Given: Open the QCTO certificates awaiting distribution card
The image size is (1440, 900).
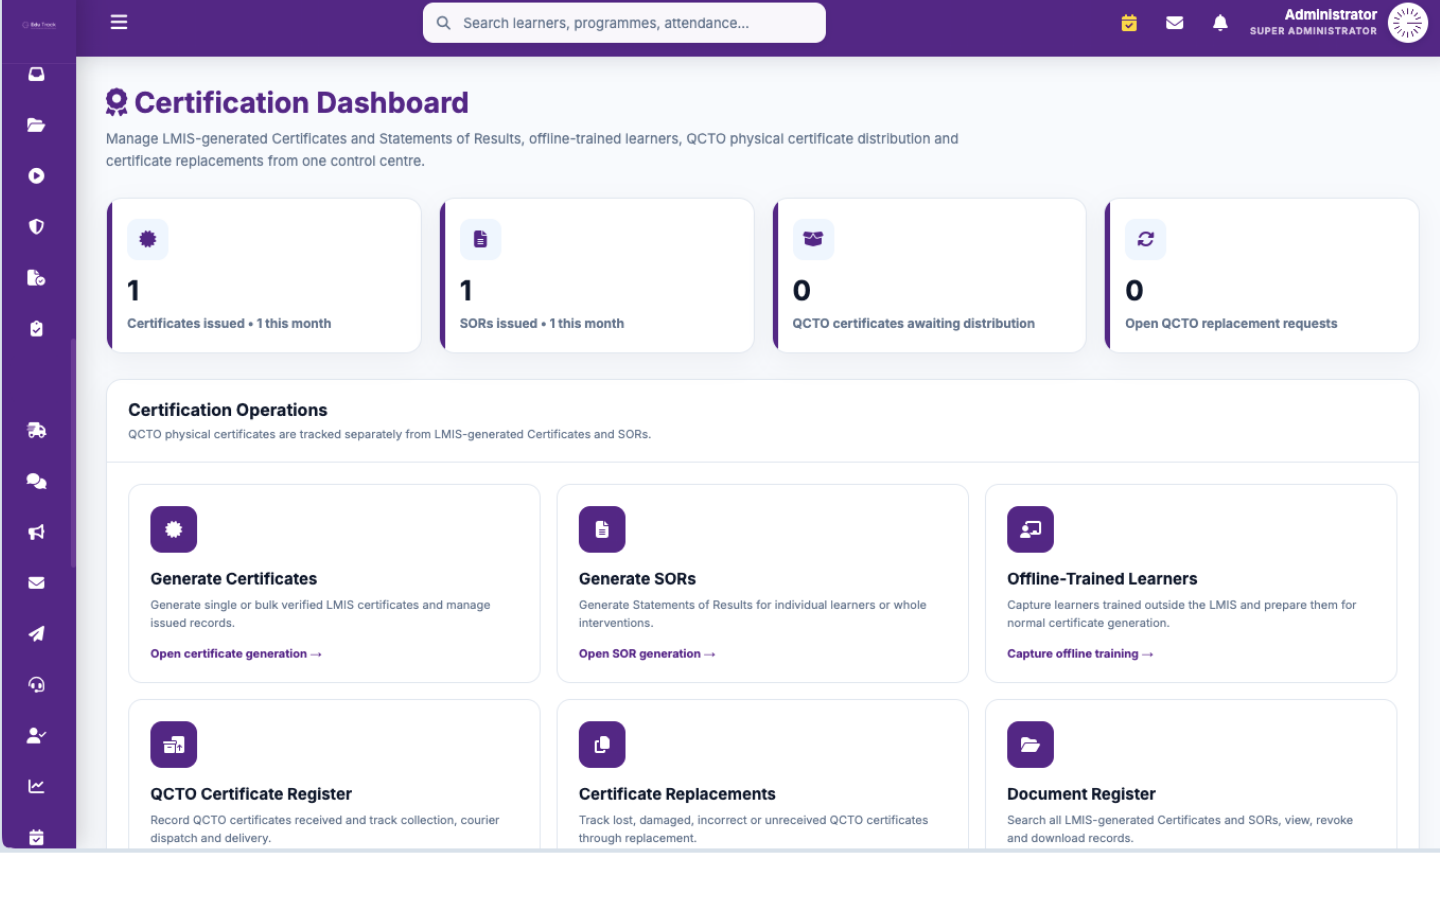Looking at the screenshot, I should [930, 276].
